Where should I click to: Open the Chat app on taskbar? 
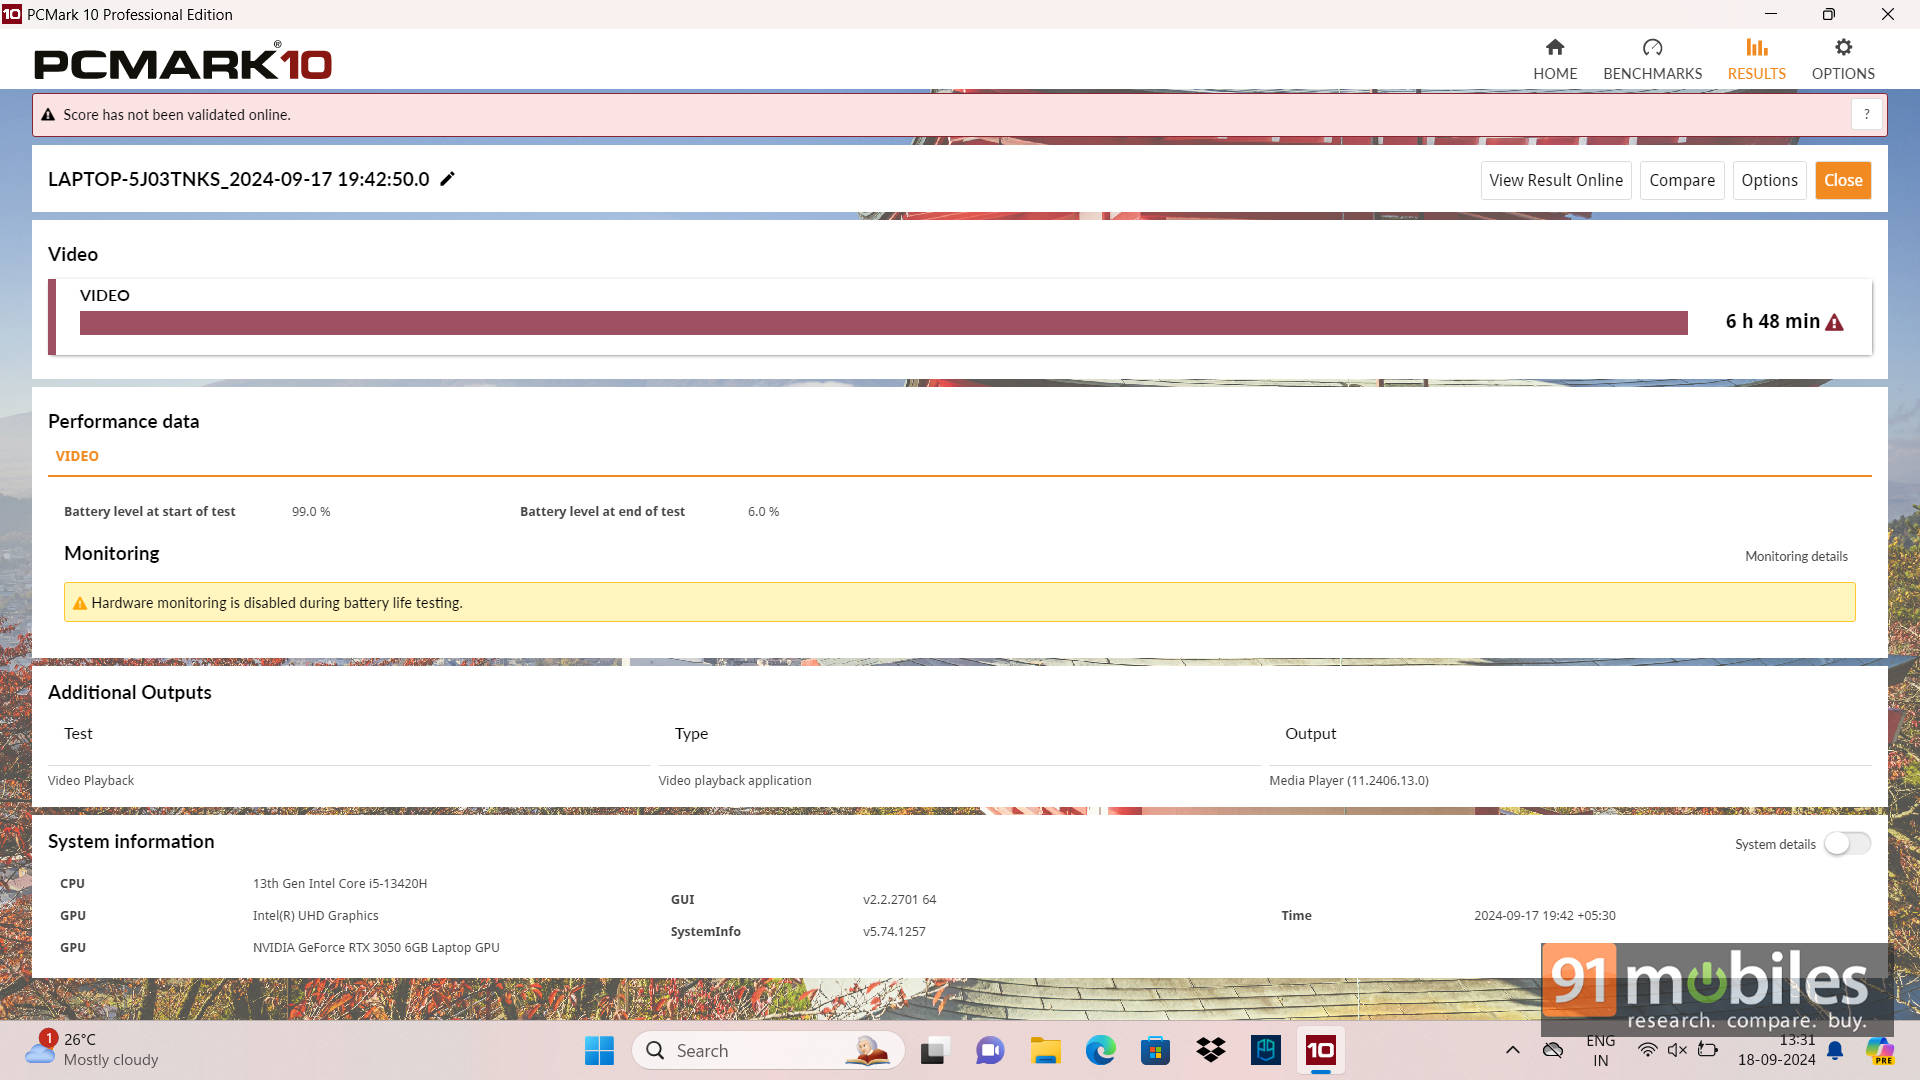pos(990,1050)
